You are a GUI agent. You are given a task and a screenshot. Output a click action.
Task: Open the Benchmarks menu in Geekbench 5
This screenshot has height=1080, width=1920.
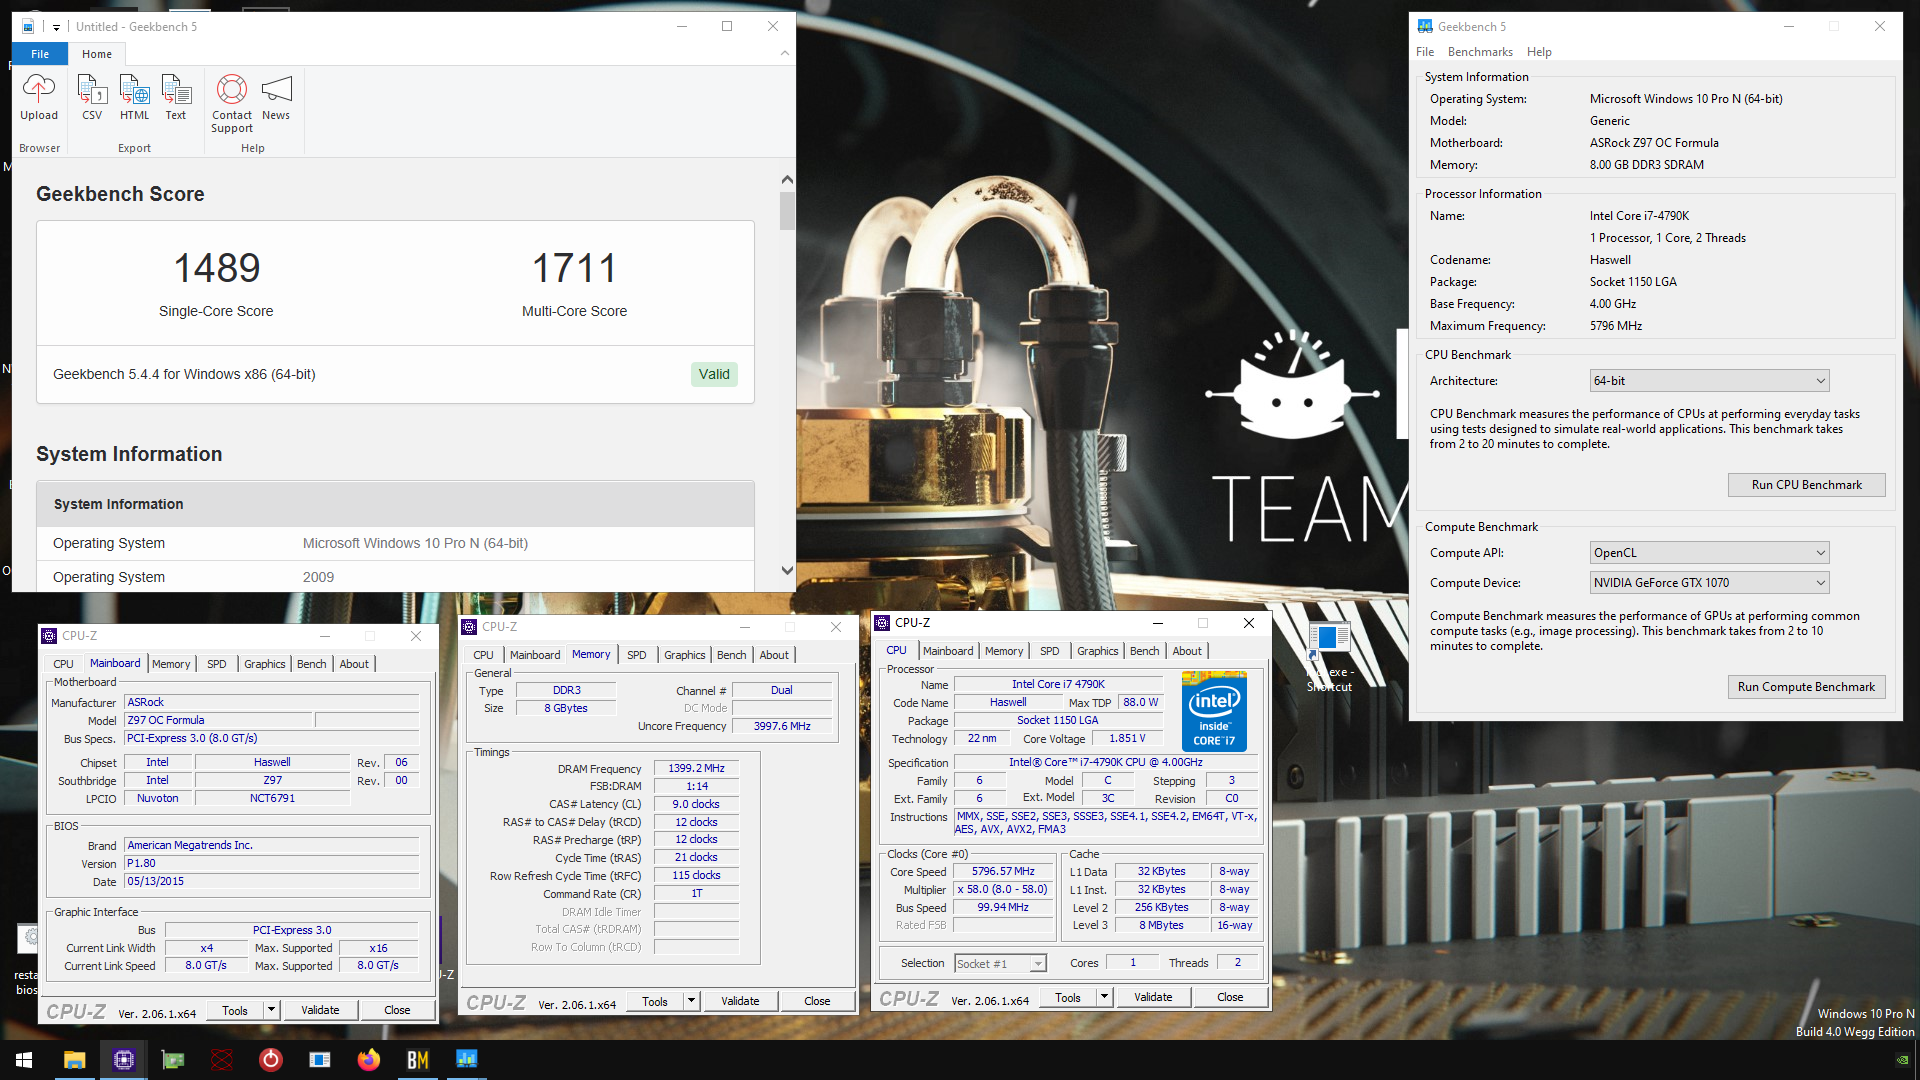point(1480,52)
